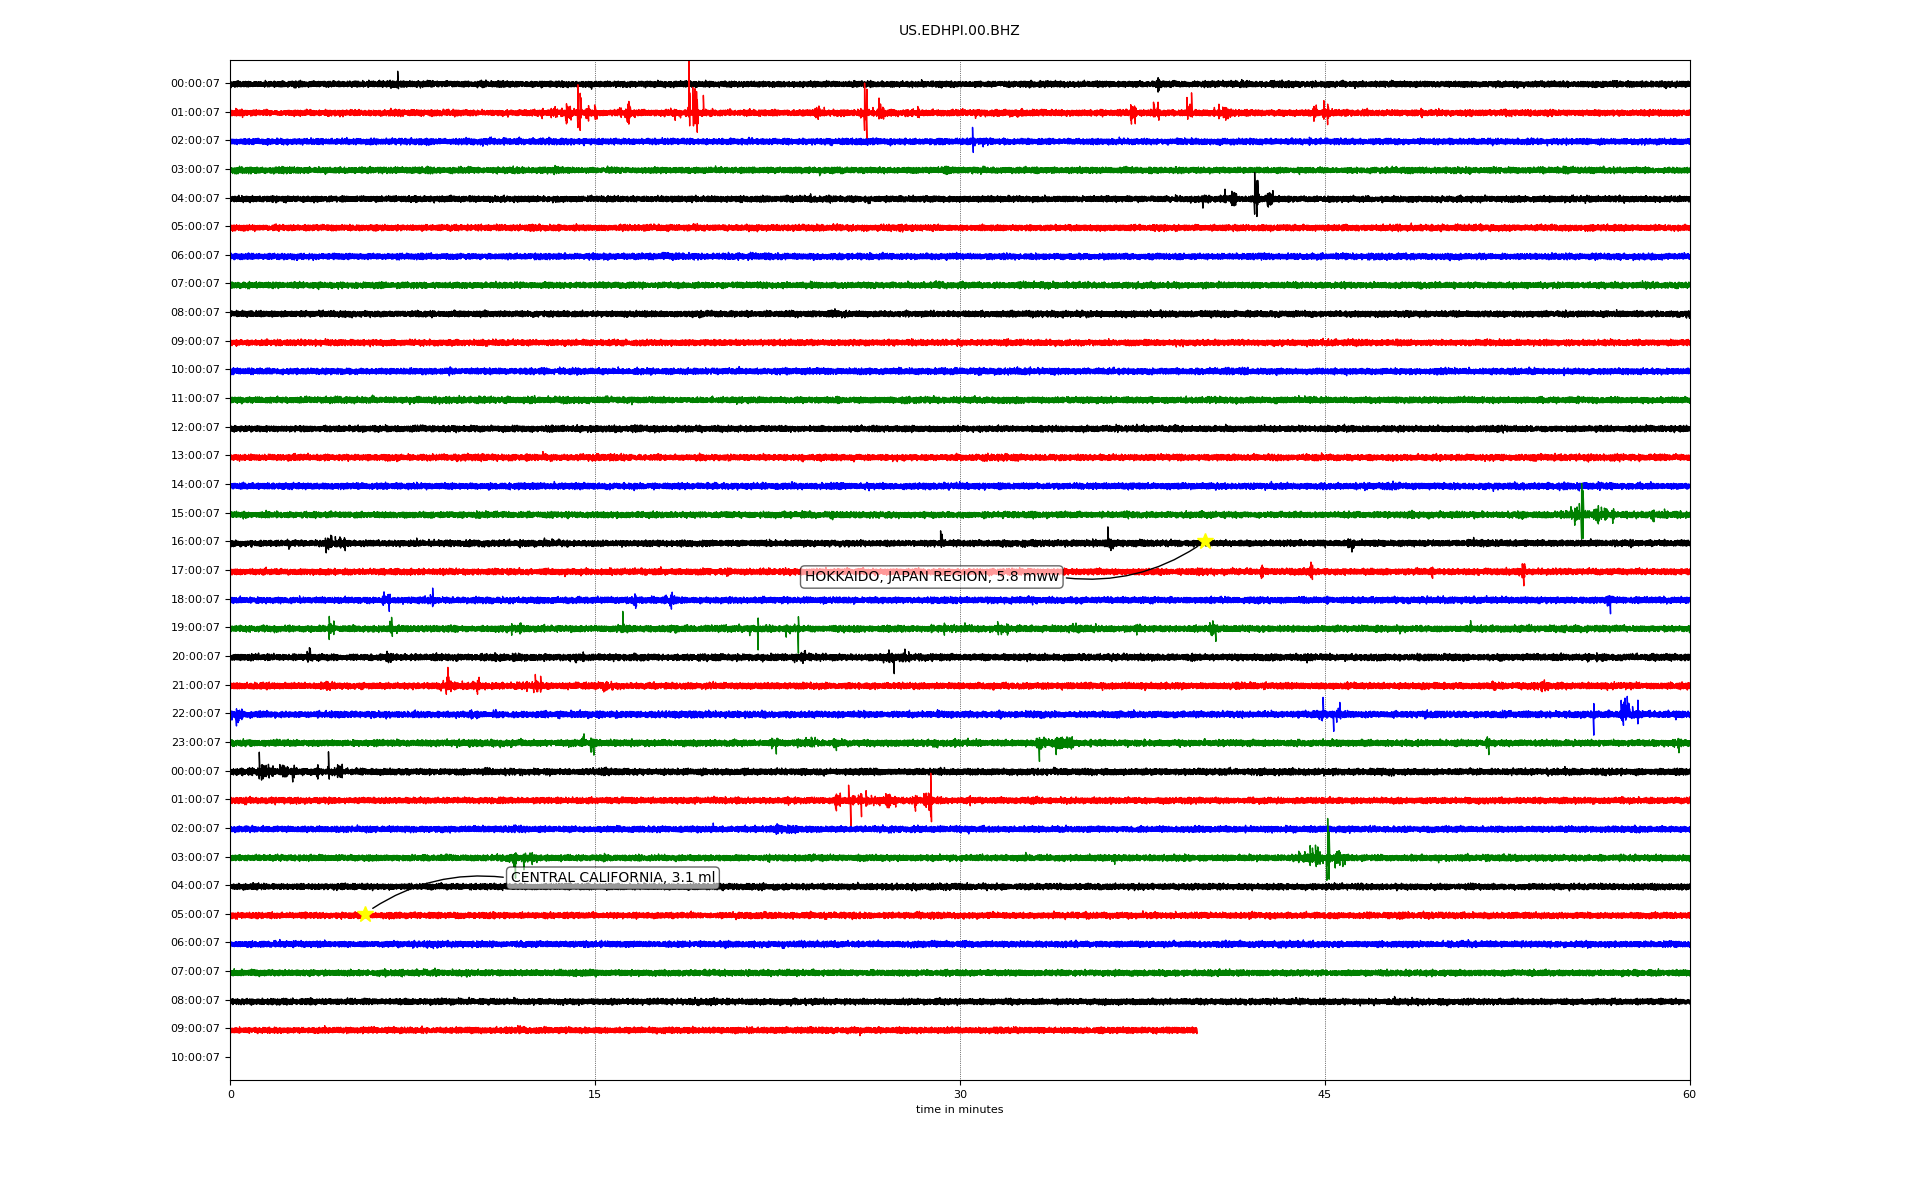Click the end of the 09:00:07 red trace

point(1196,1030)
